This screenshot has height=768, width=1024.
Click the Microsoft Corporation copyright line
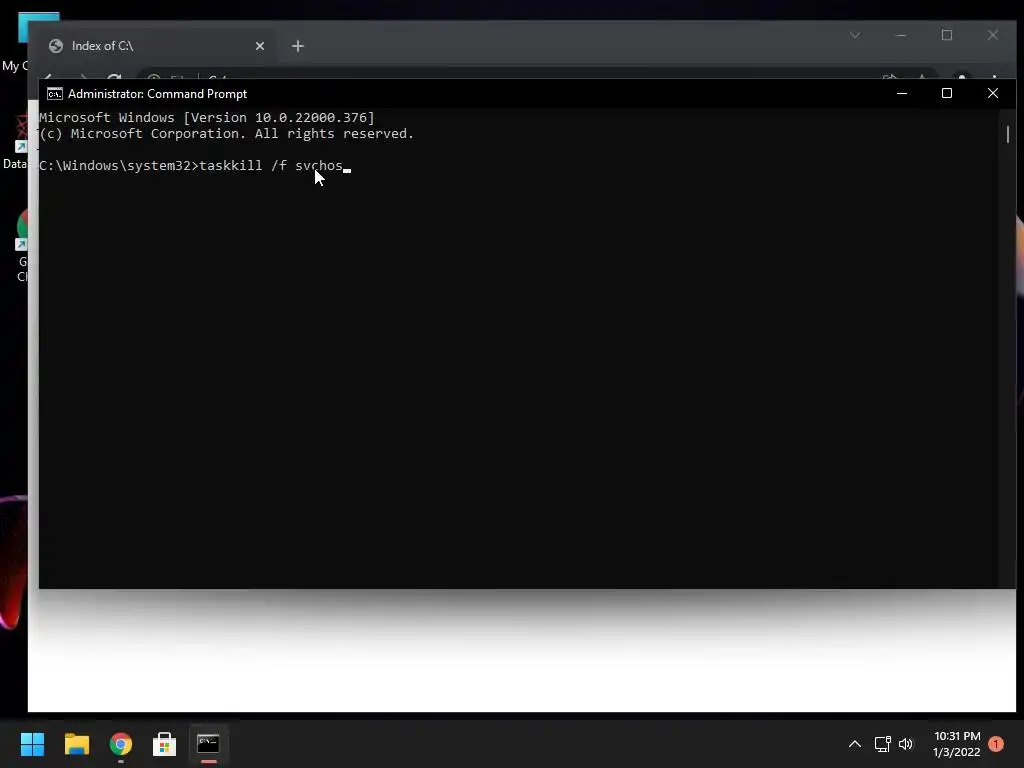click(x=227, y=134)
